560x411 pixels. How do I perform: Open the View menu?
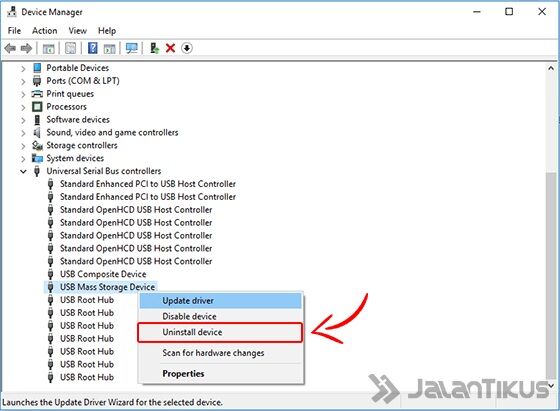click(x=78, y=31)
